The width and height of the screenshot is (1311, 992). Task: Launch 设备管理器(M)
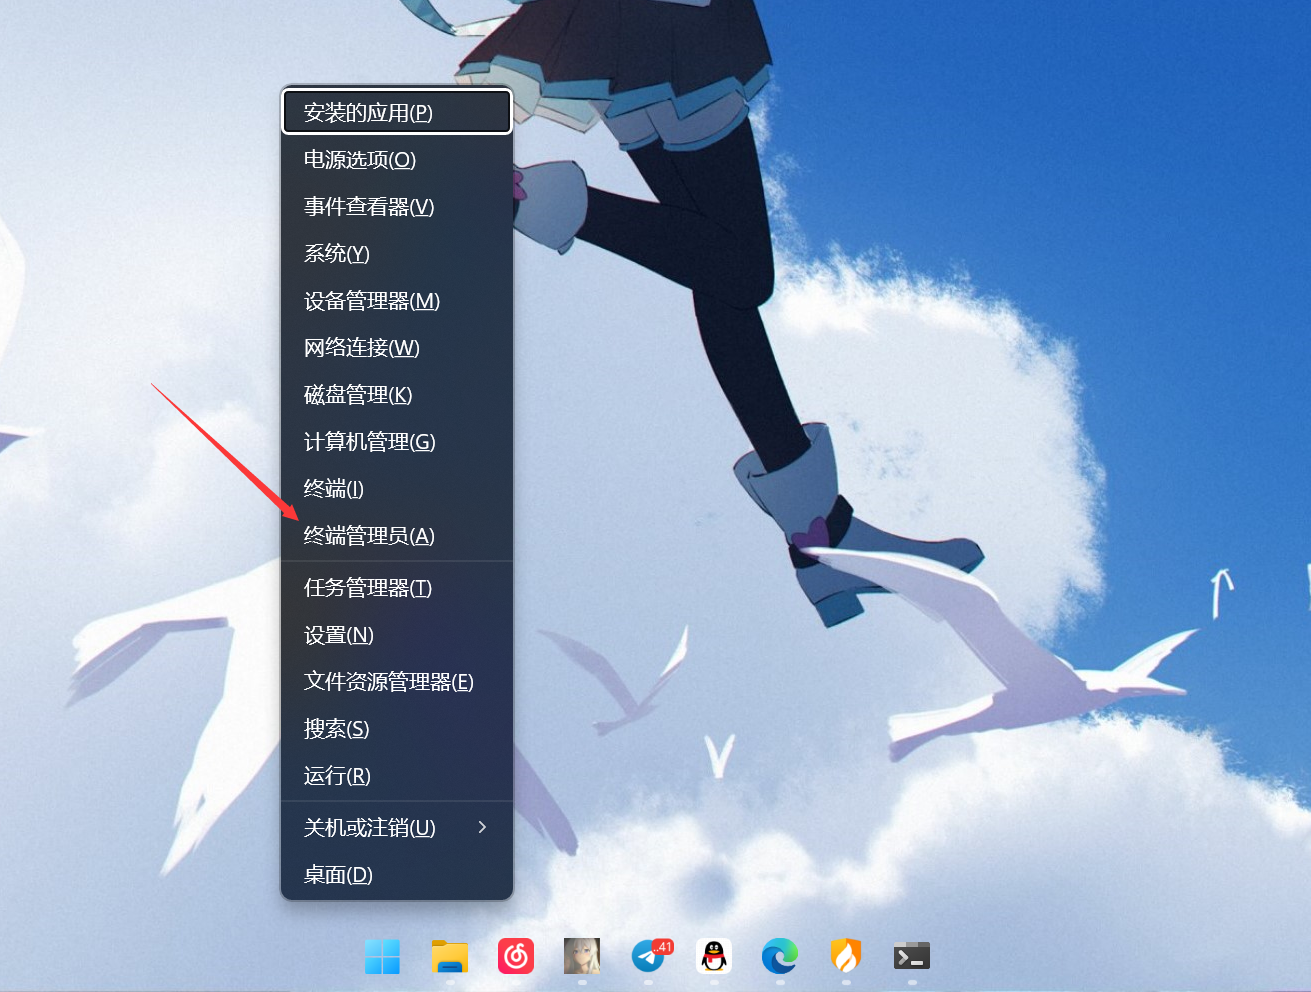397,301
